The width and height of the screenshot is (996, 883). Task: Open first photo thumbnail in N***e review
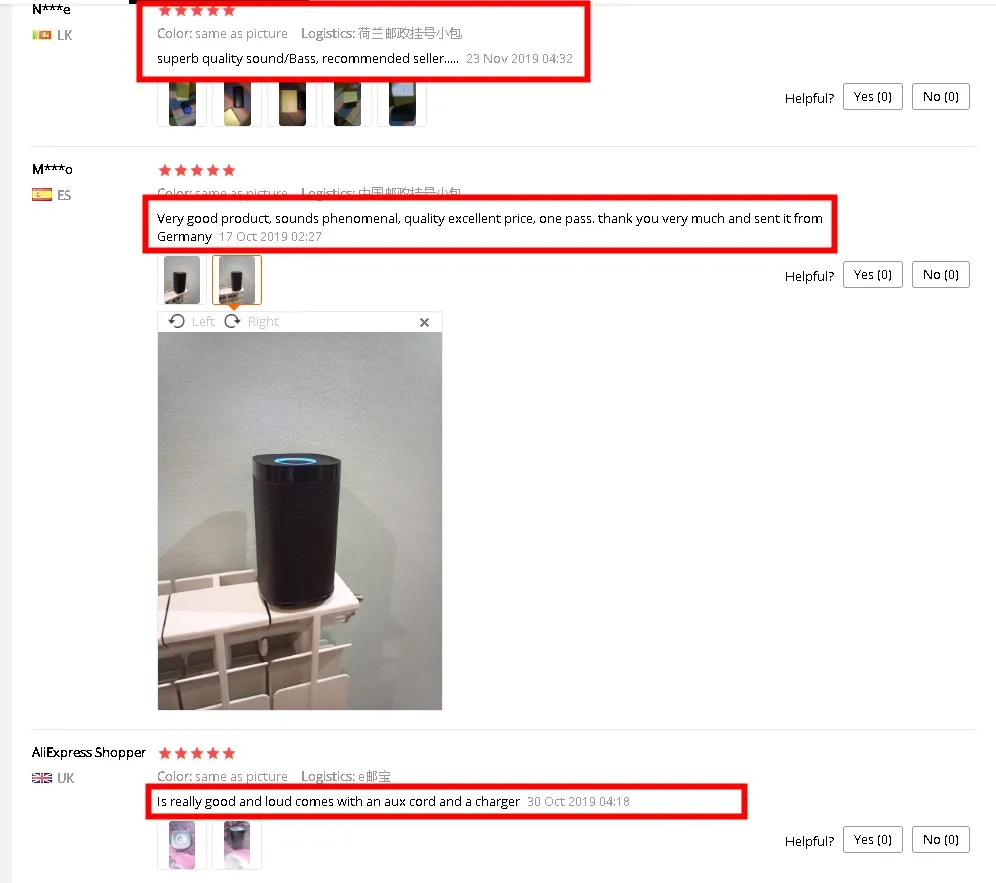point(182,104)
